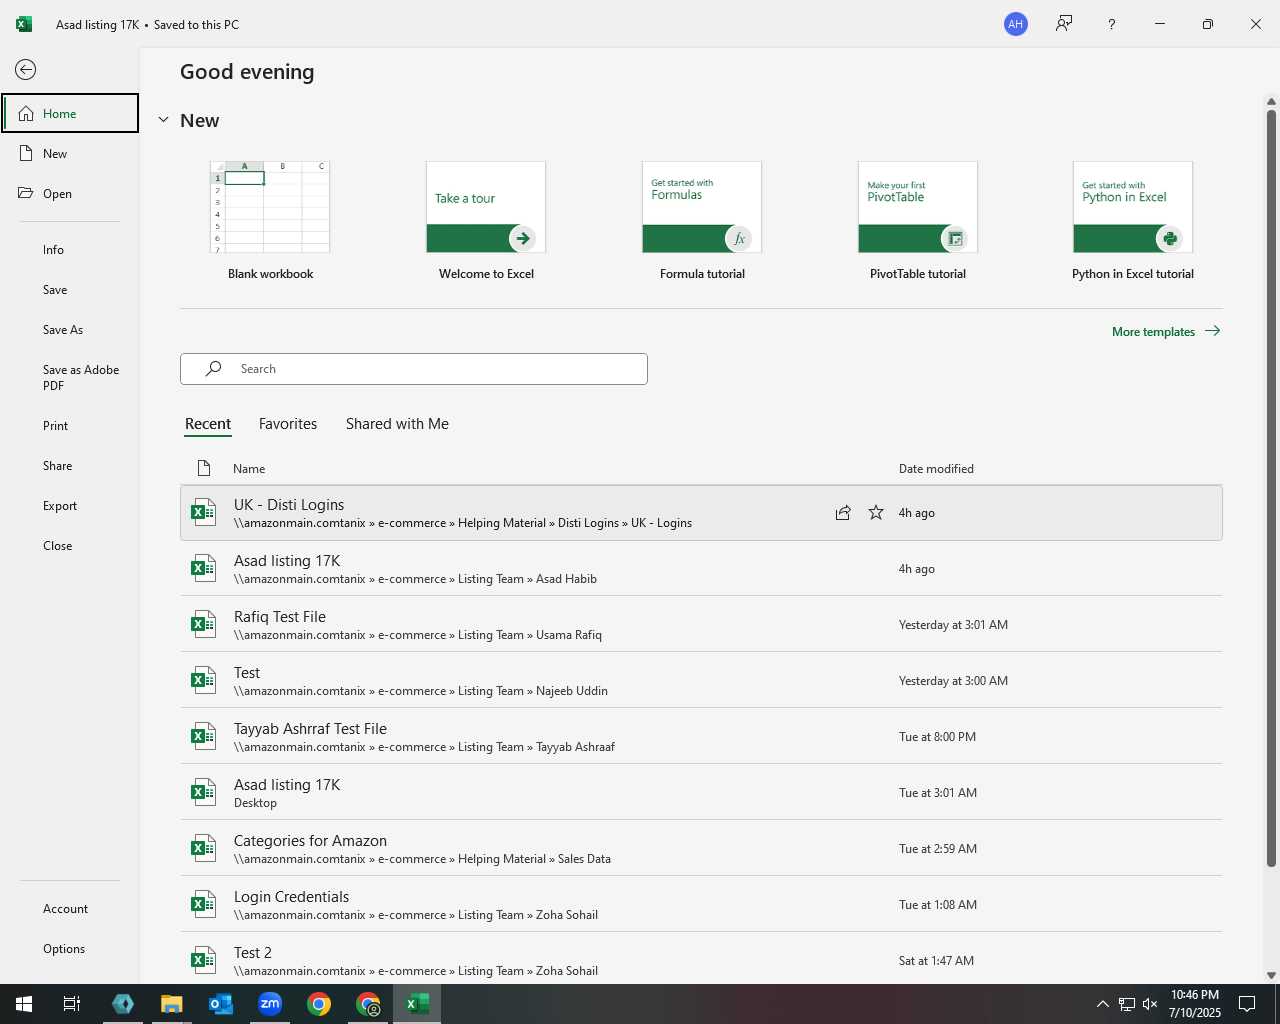Open the notifications center icon
The width and height of the screenshot is (1280, 1024).
1247,1004
